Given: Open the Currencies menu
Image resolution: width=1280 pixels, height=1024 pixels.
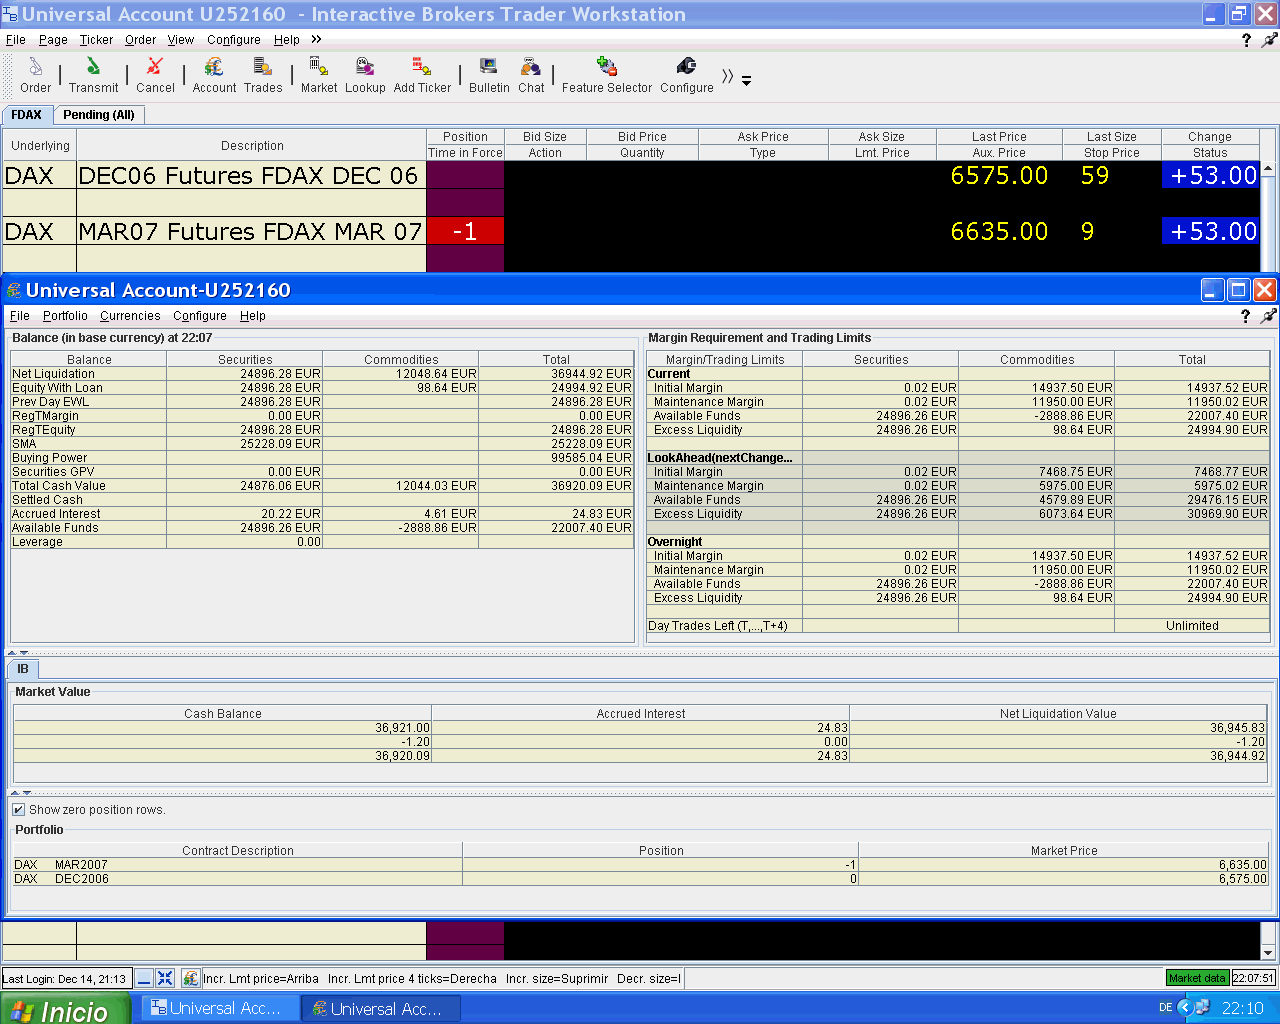Looking at the screenshot, I should 130,316.
